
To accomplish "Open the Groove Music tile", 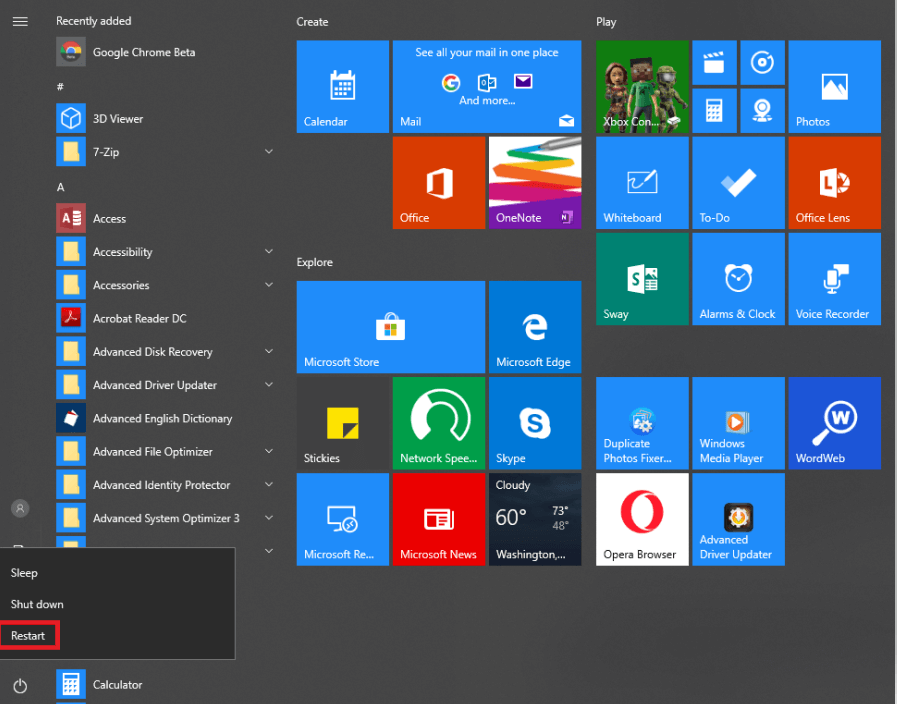I will [x=762, y=62].
